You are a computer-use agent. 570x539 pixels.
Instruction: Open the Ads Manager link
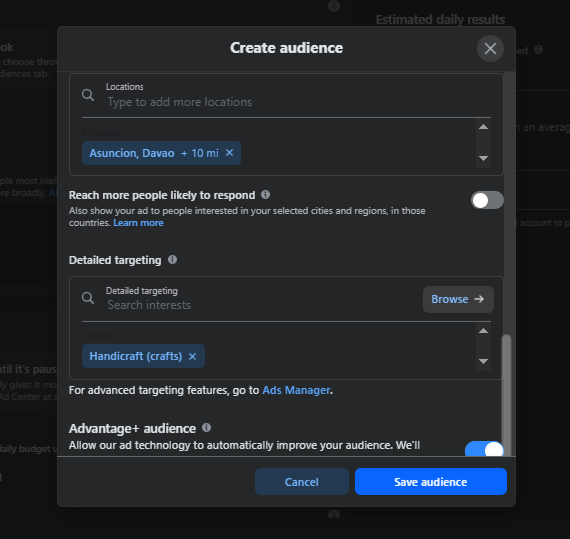pos(296,390)
